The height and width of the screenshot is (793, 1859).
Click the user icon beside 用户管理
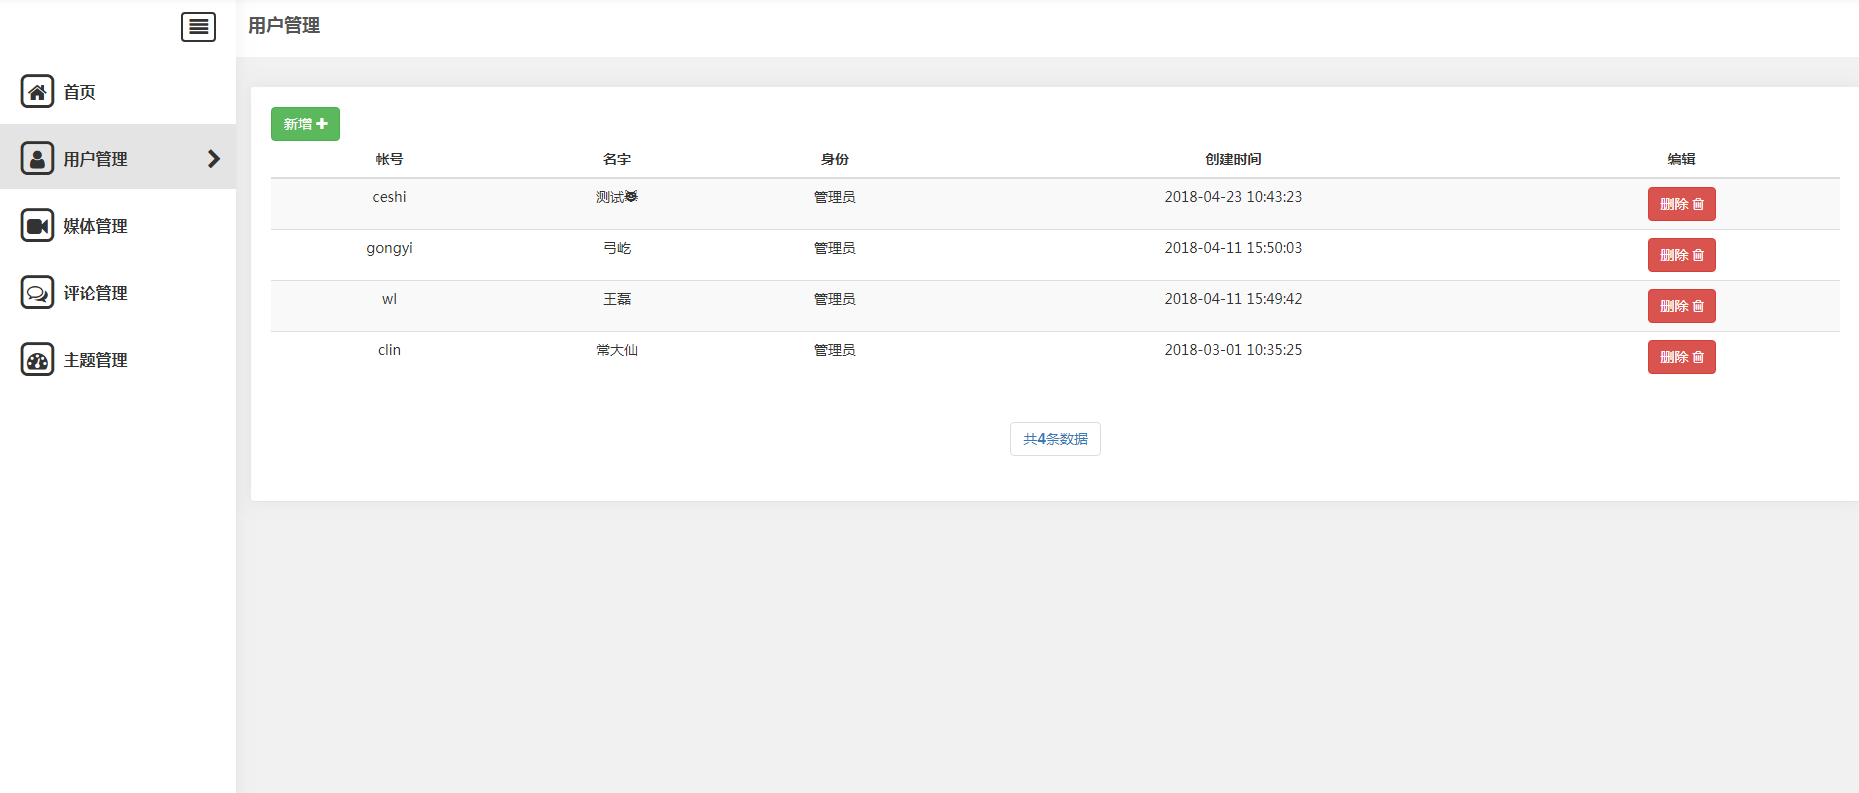(x=37, y=158)
